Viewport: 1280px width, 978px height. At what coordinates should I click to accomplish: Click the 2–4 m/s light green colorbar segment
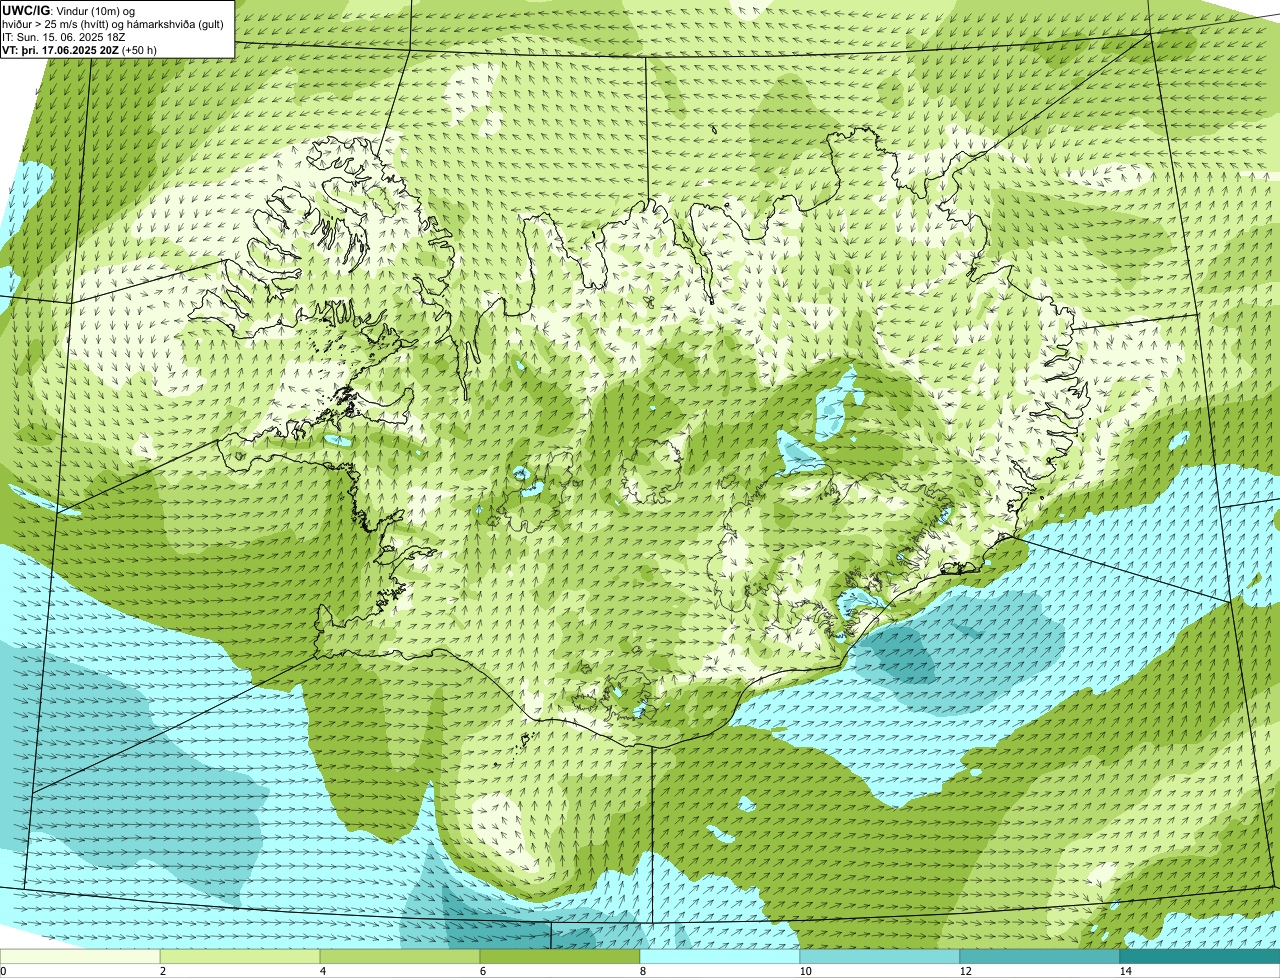pos(240,957)
